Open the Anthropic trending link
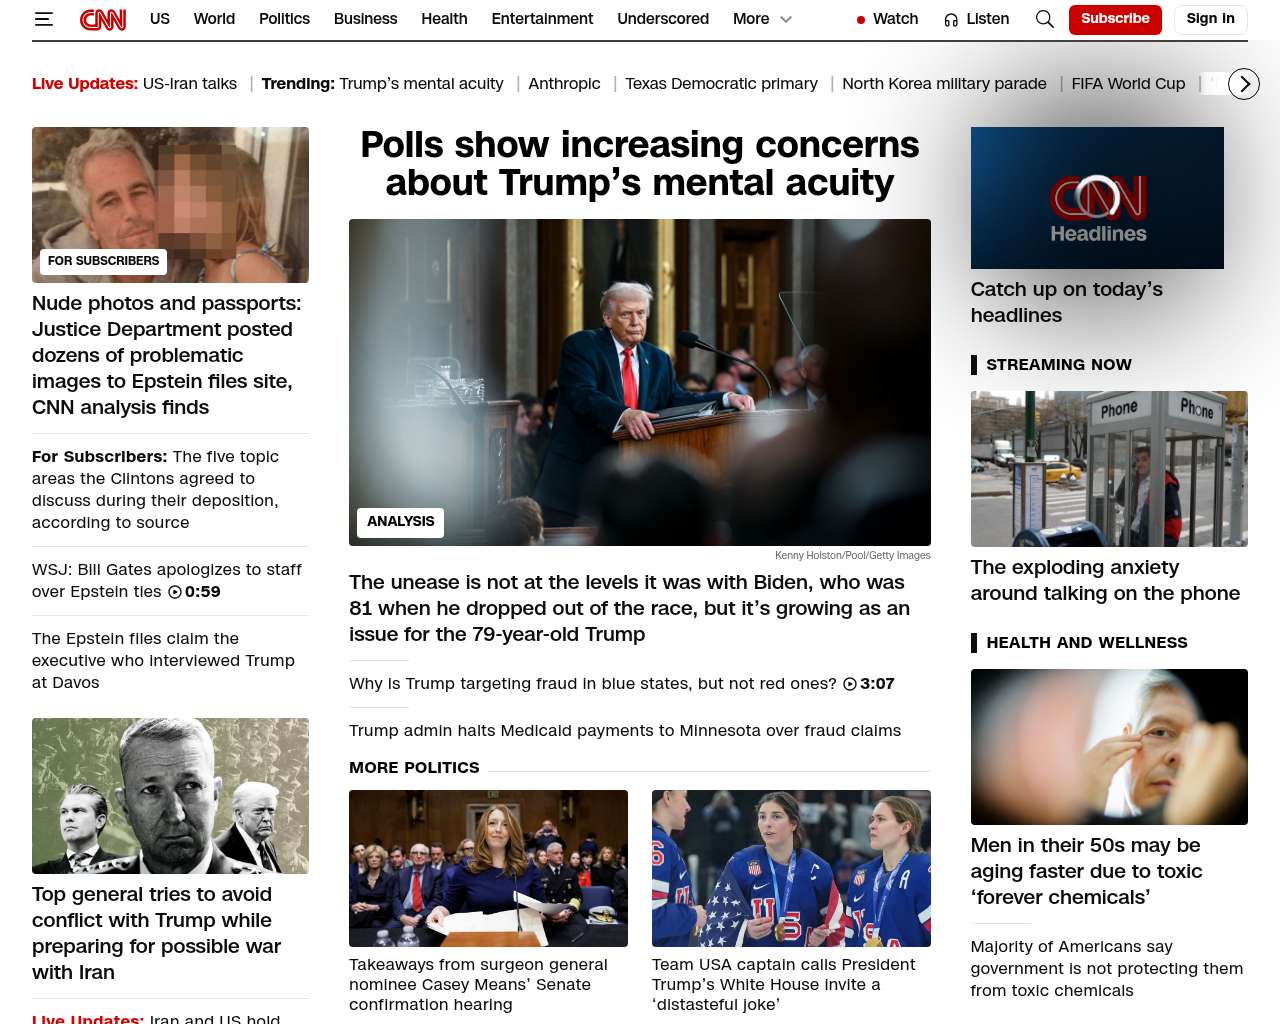1280x1024 pixels. 564,84
